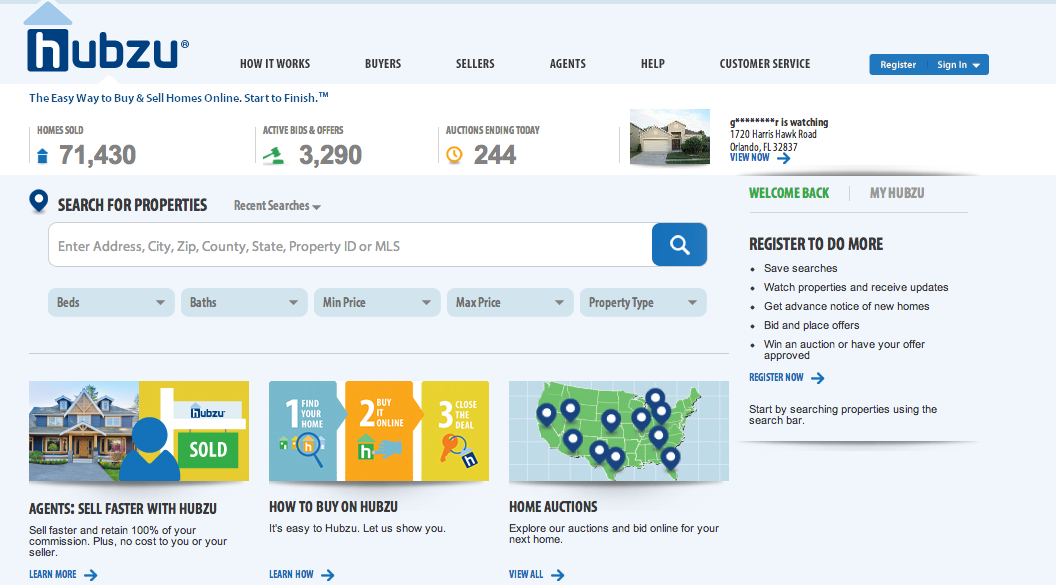The width and height of the screenshot is (1056, 585).
Task: Switch to the MY HUBZU tab
Action: (897, 194)
